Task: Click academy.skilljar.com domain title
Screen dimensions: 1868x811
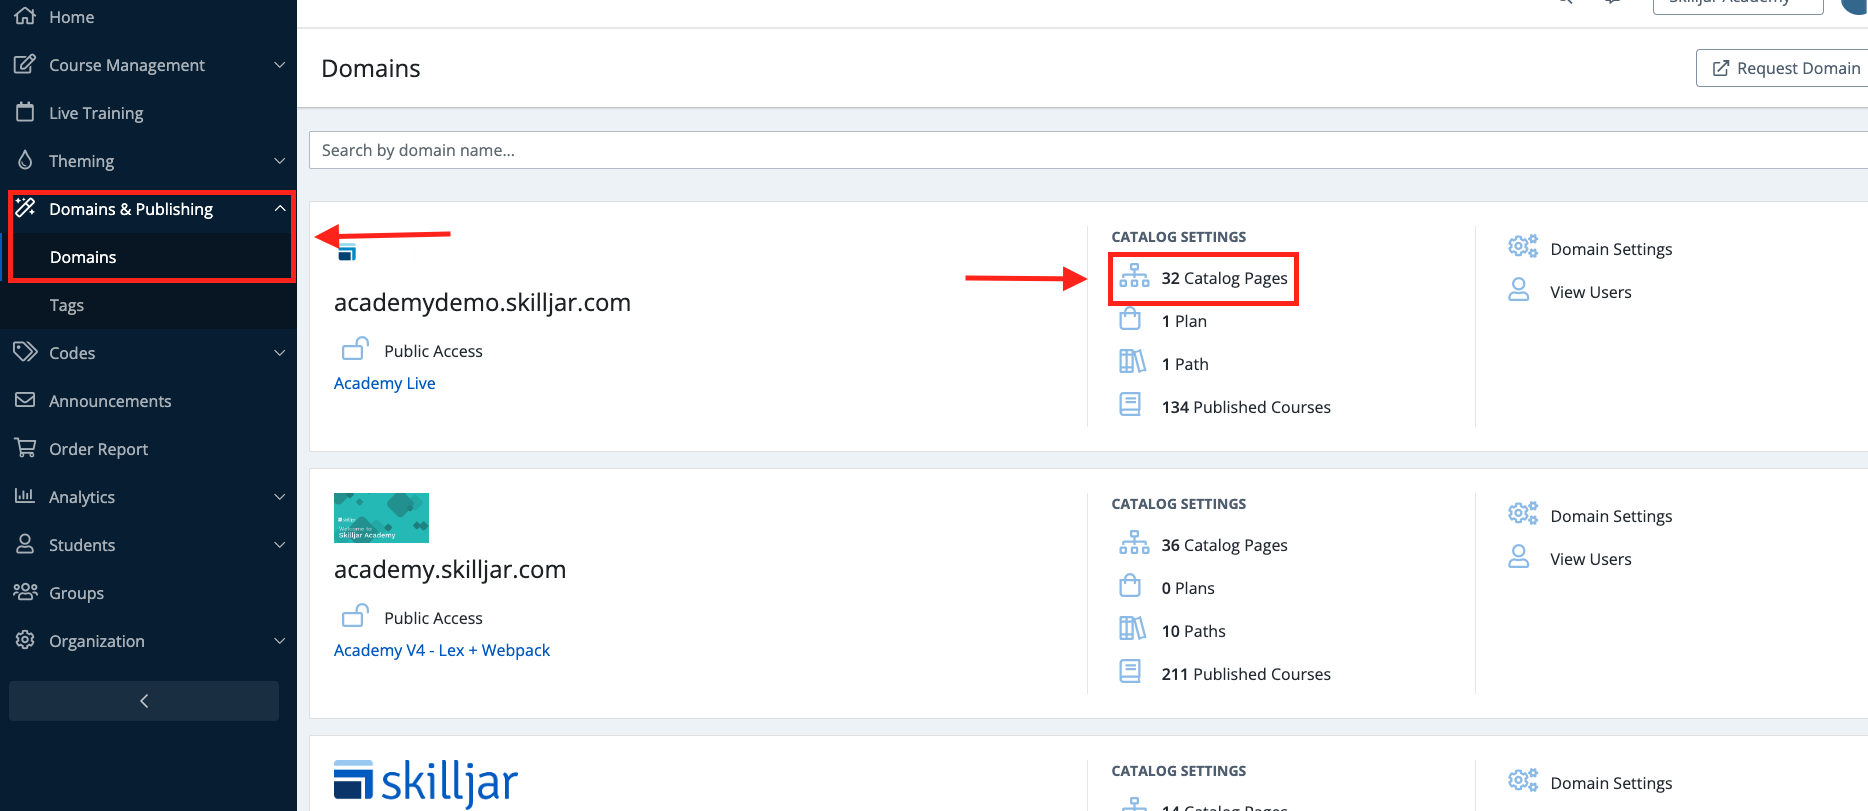Action: tap(450, 570)
